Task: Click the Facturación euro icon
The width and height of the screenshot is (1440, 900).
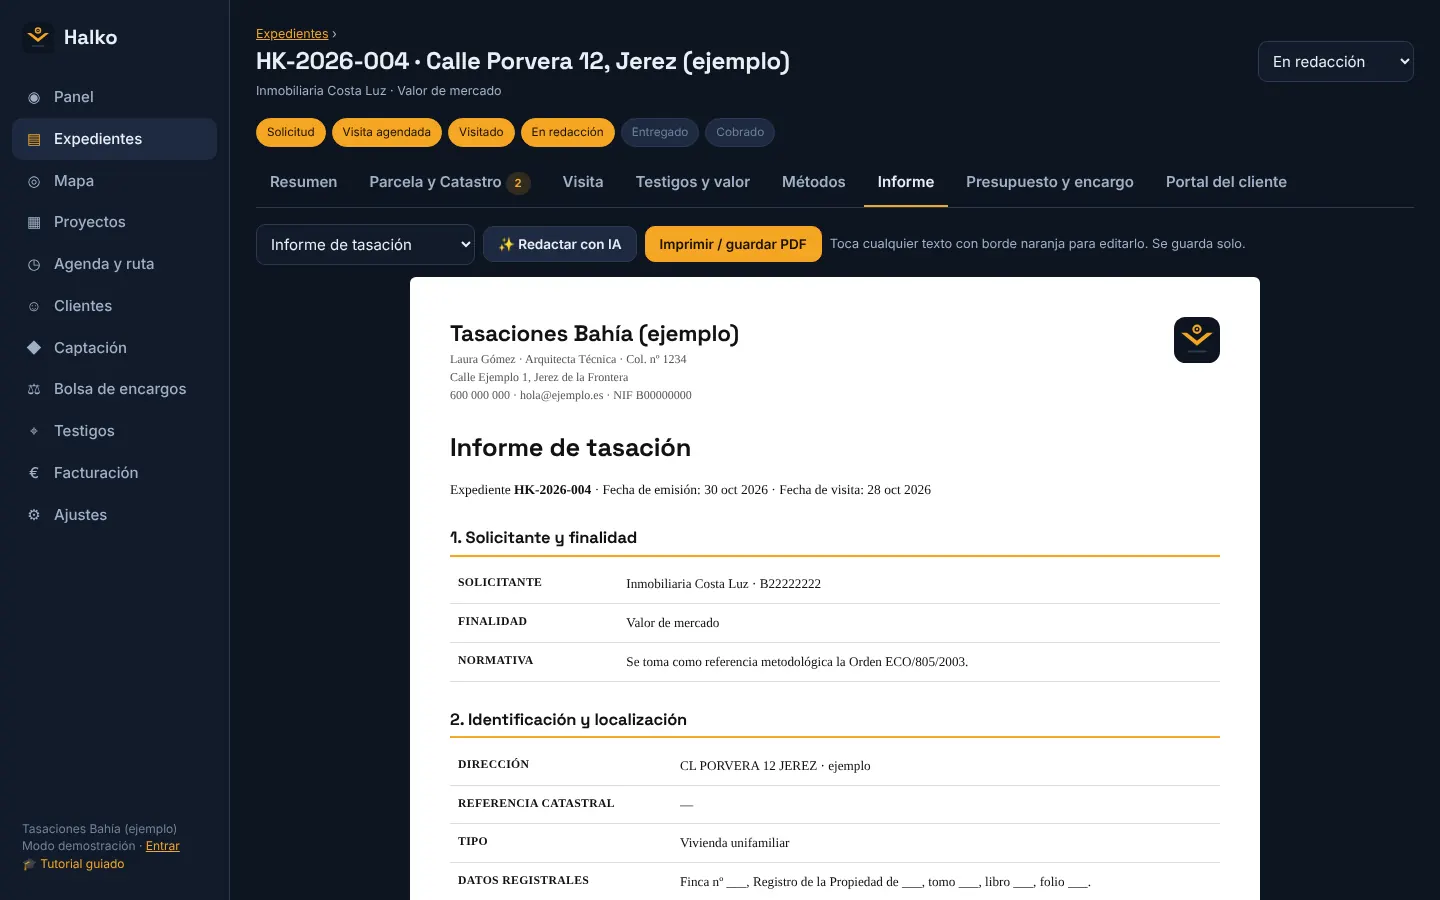Action: point(34,473)
